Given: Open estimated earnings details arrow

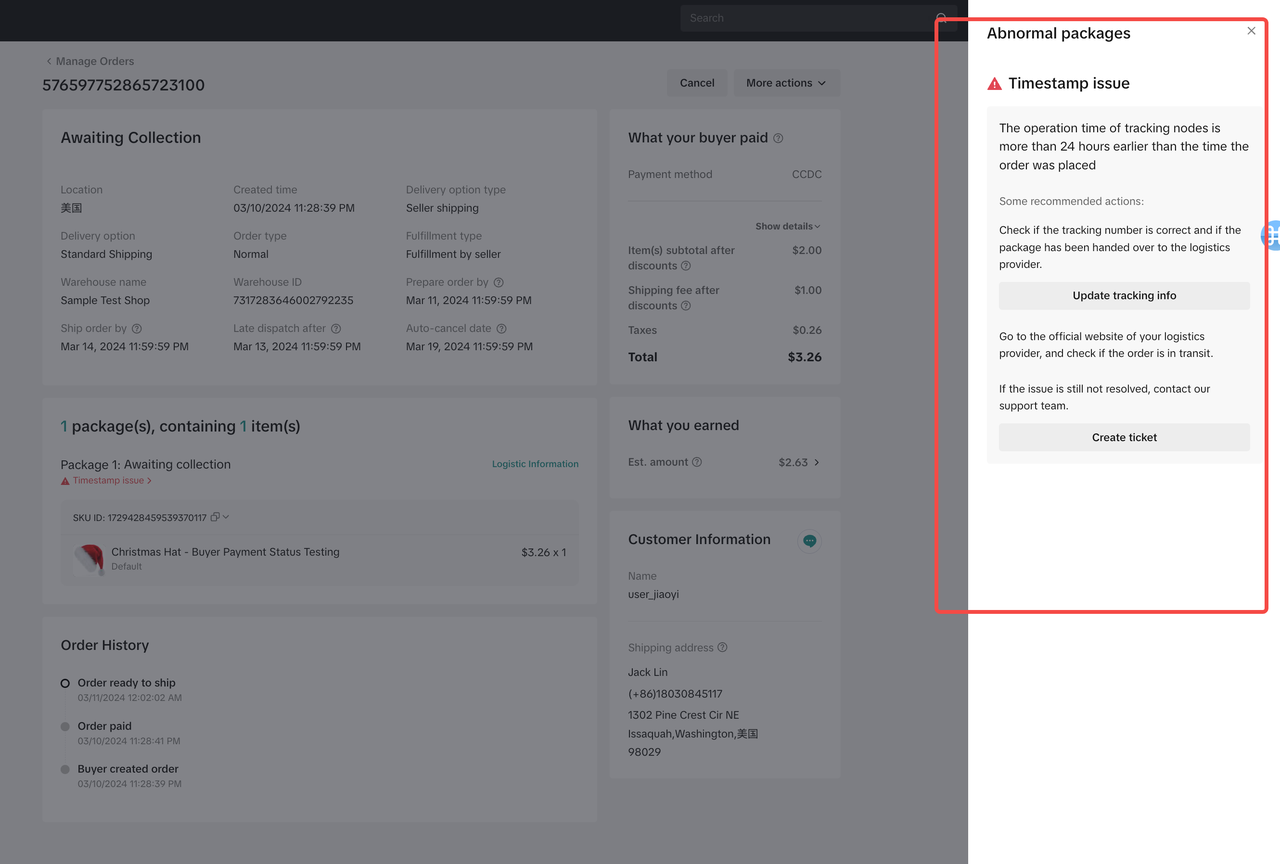Looking at the screenshot, I should point(816,462).
